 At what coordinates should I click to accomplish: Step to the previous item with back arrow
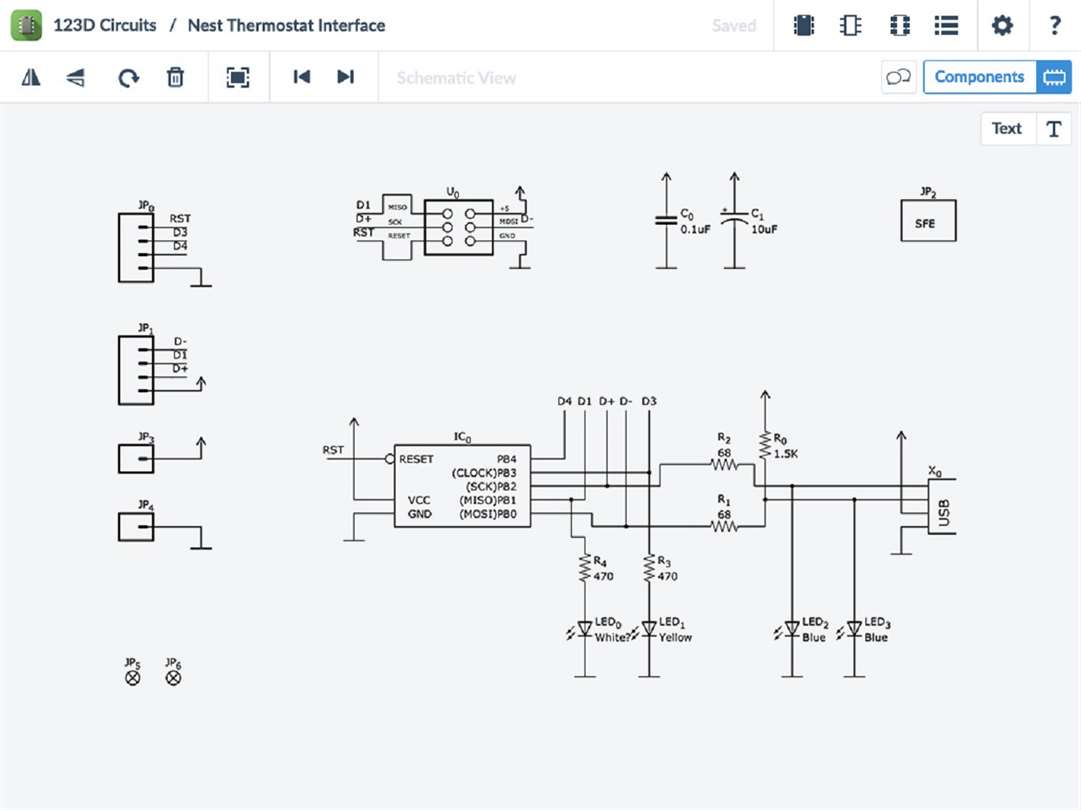click(302, 77)
